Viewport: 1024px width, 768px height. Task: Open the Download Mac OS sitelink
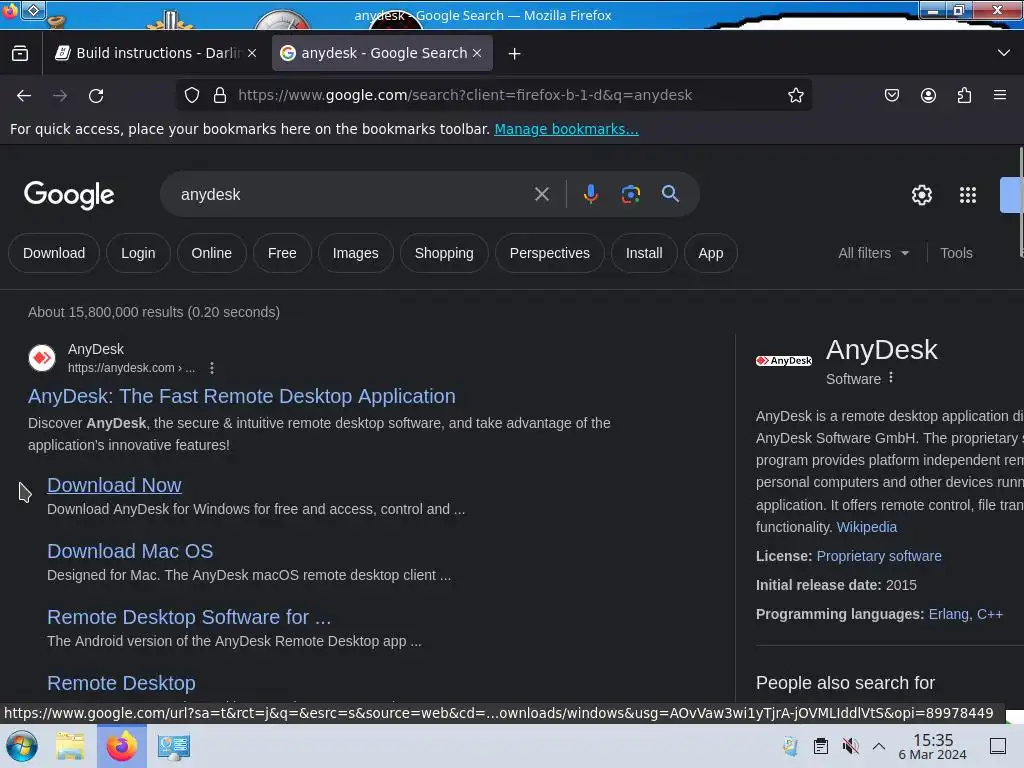click(130, 551)
